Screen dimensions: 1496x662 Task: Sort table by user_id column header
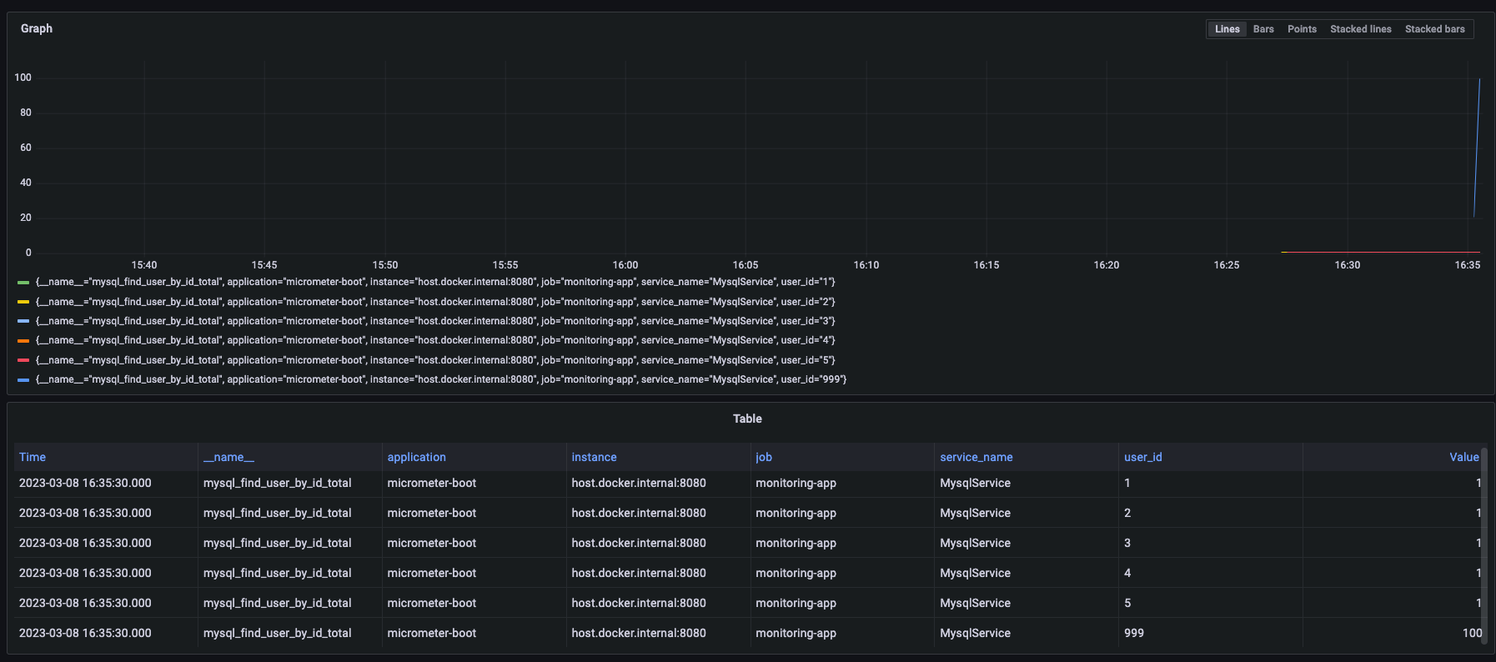point(1143,457)
